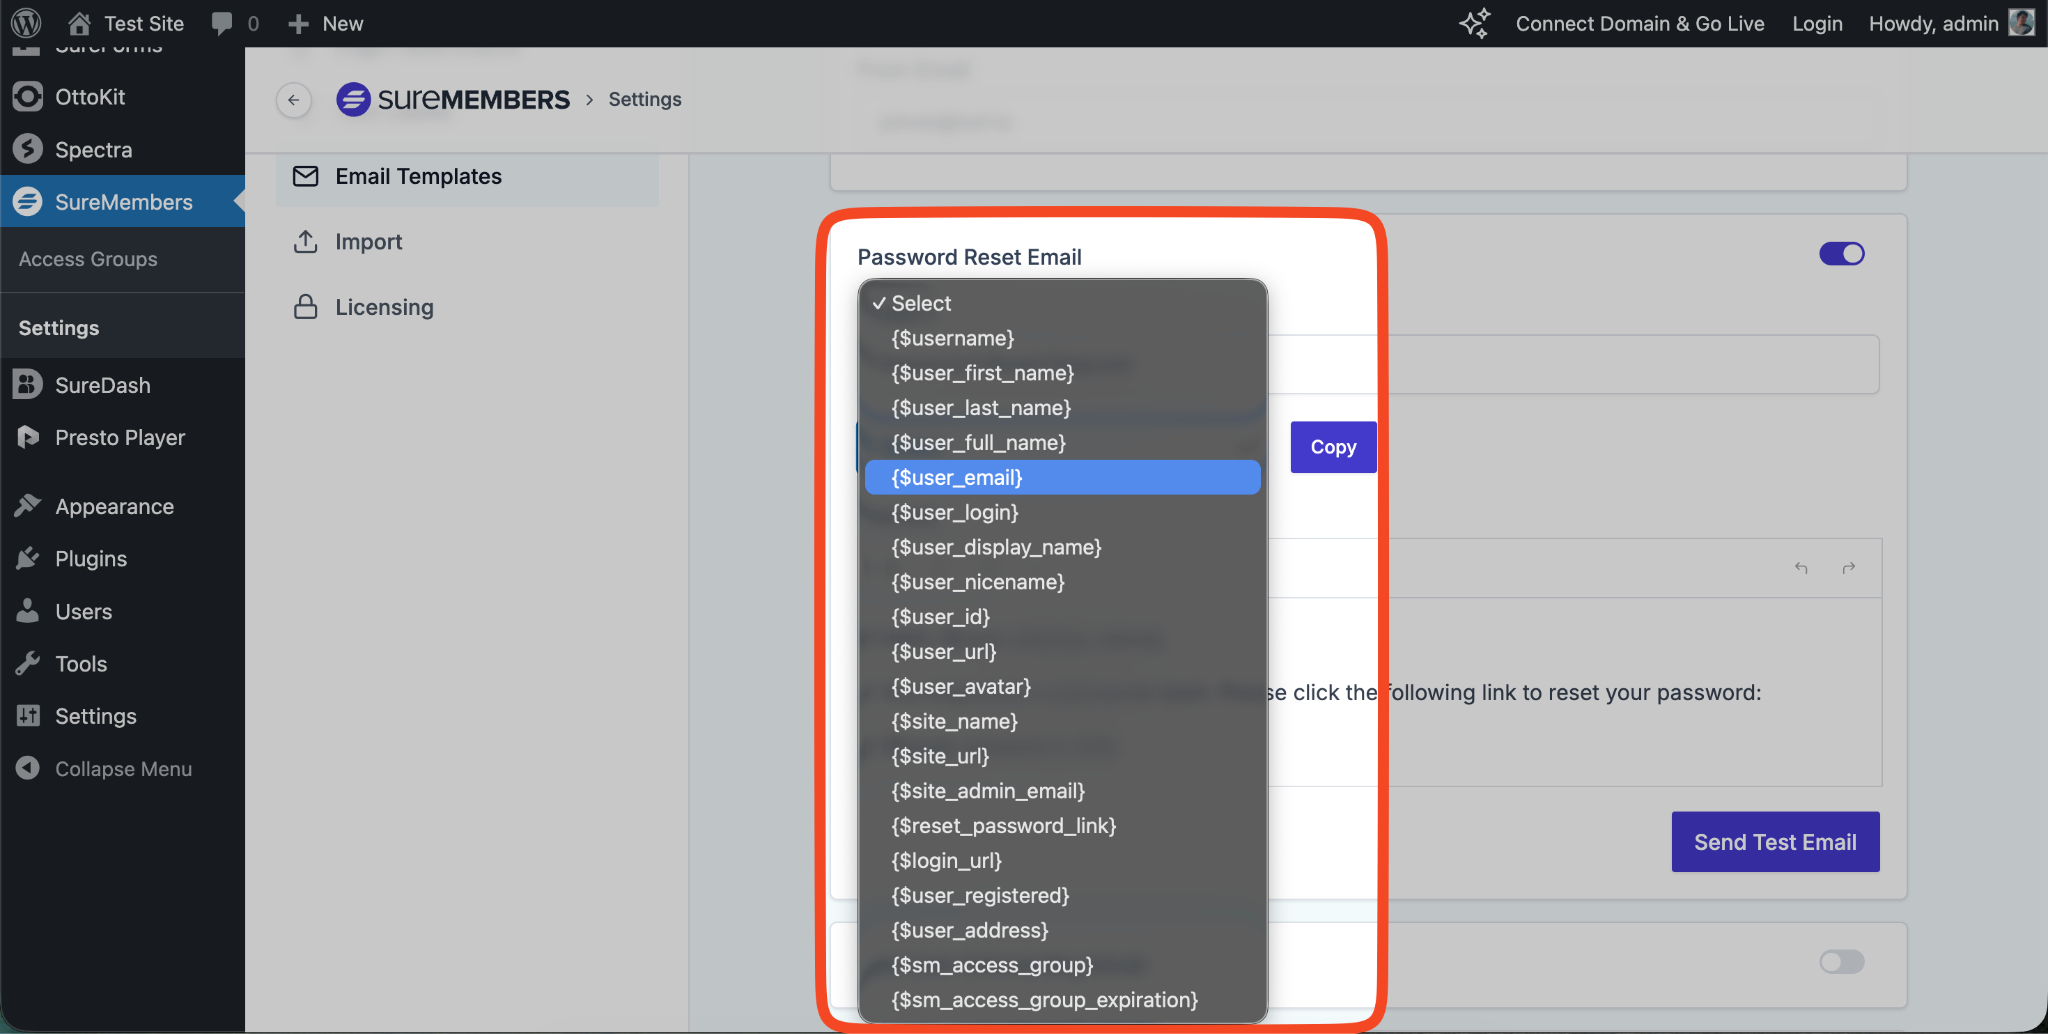Open the Import settings tab
2048x1034 pixels.
(x=368, y=242)
